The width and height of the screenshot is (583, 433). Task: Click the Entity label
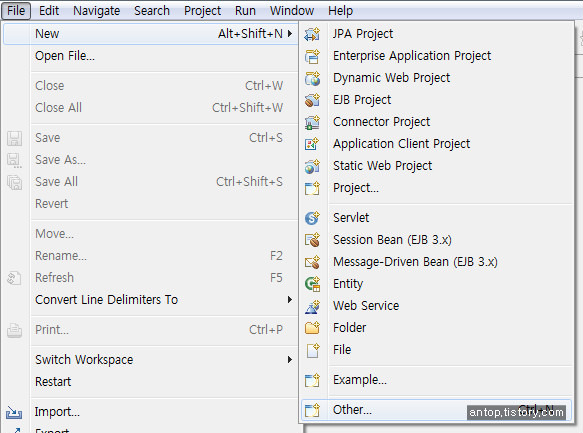348,284
